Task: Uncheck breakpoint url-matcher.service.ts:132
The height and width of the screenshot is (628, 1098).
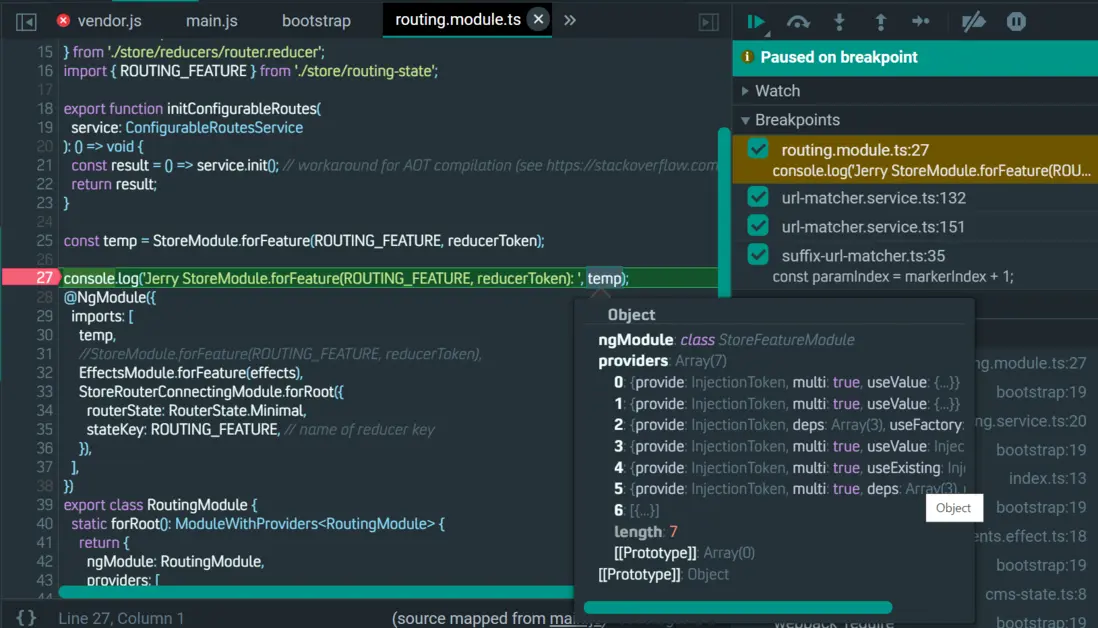Action: (x=758, y=197)
